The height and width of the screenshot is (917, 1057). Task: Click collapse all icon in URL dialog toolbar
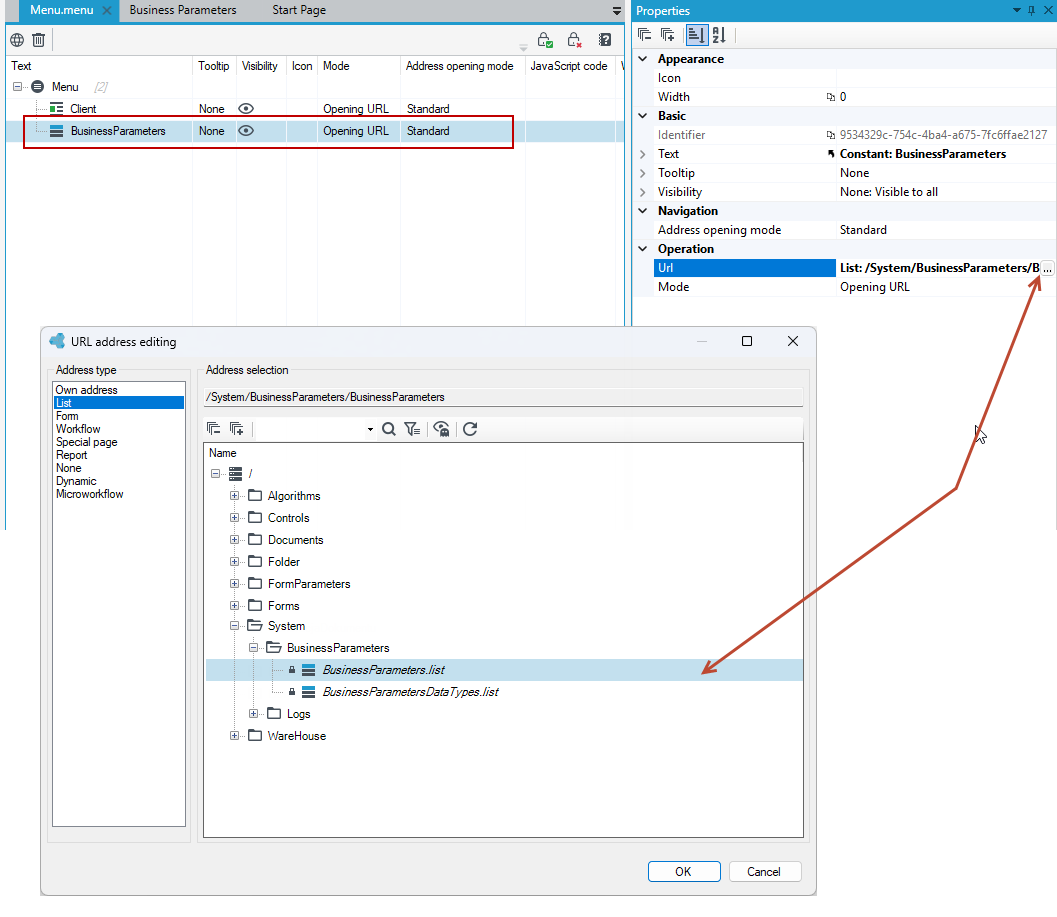tap(214, 429)
